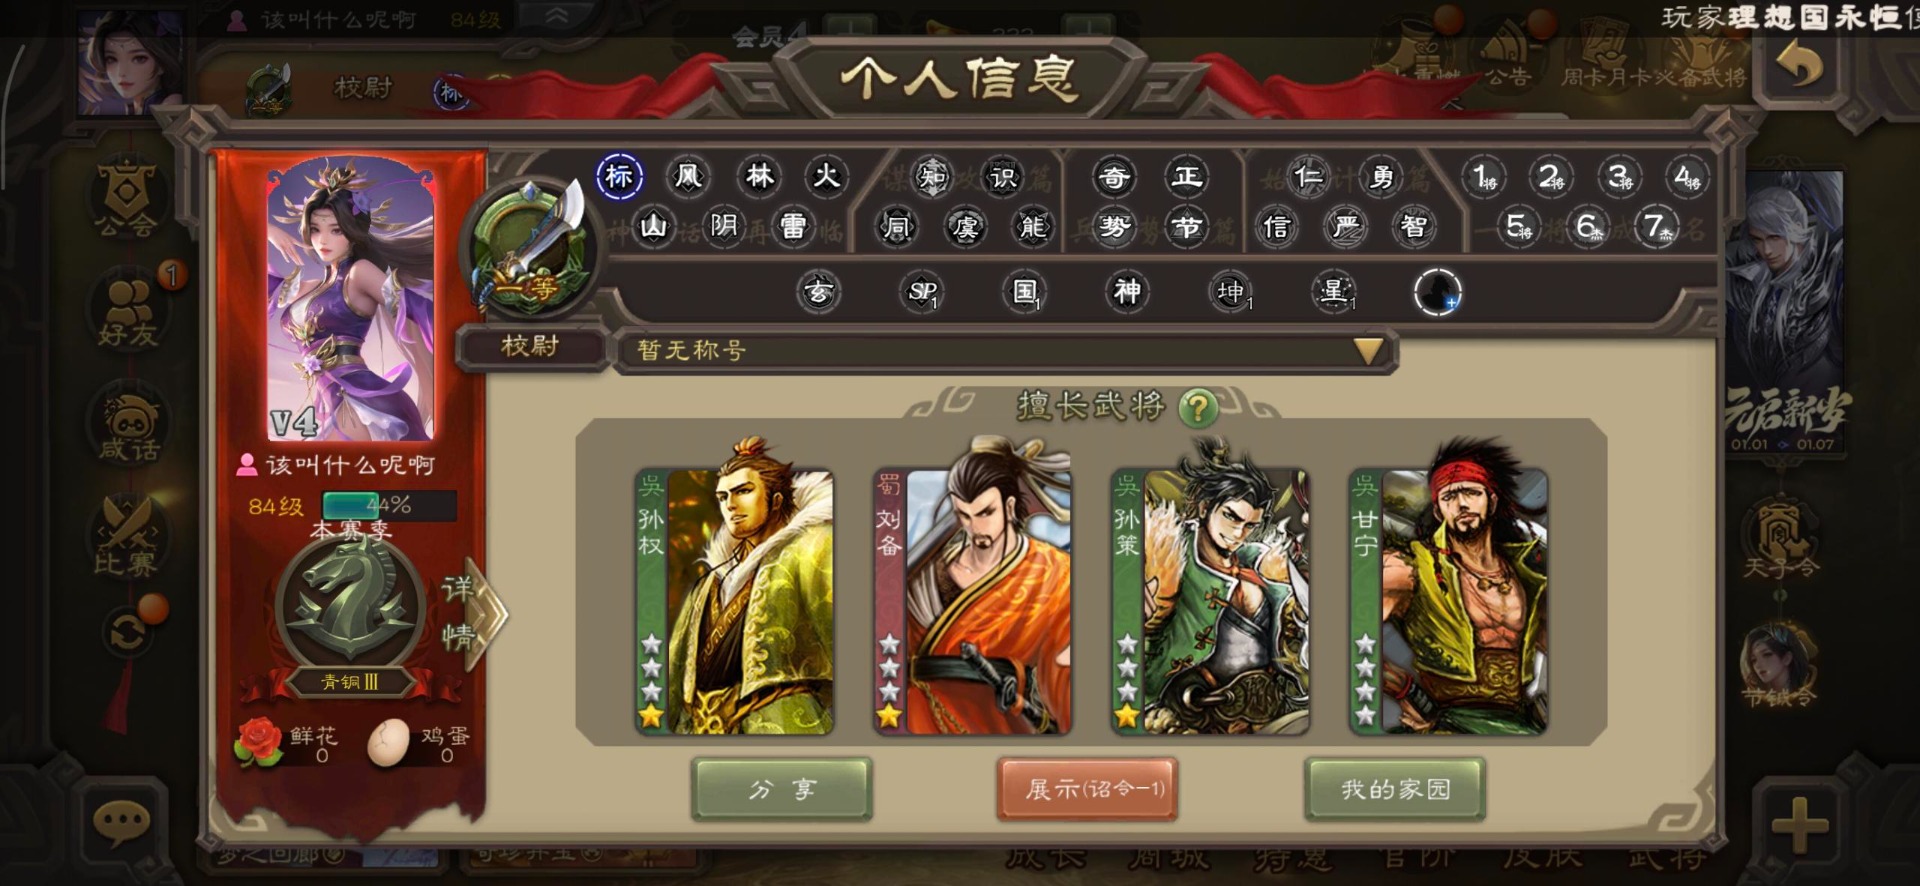Open the 公会 guild sidebar item
1920x886 pixels.
(x=127, y=198)
